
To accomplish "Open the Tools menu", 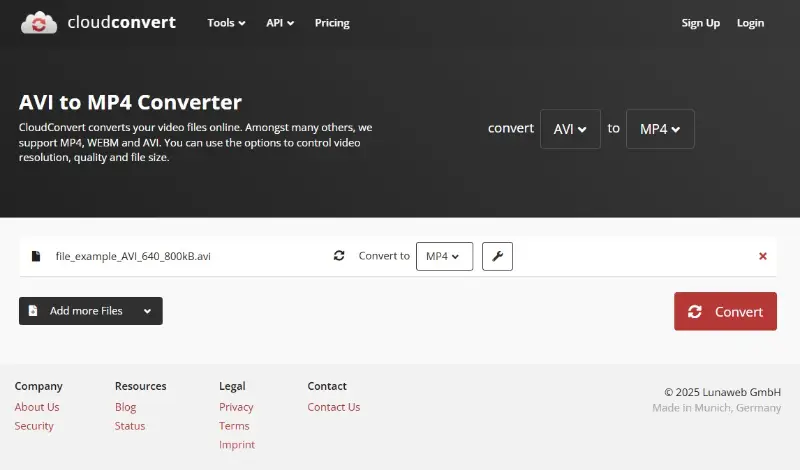I will pyautogui.click(x=226, y=23).
